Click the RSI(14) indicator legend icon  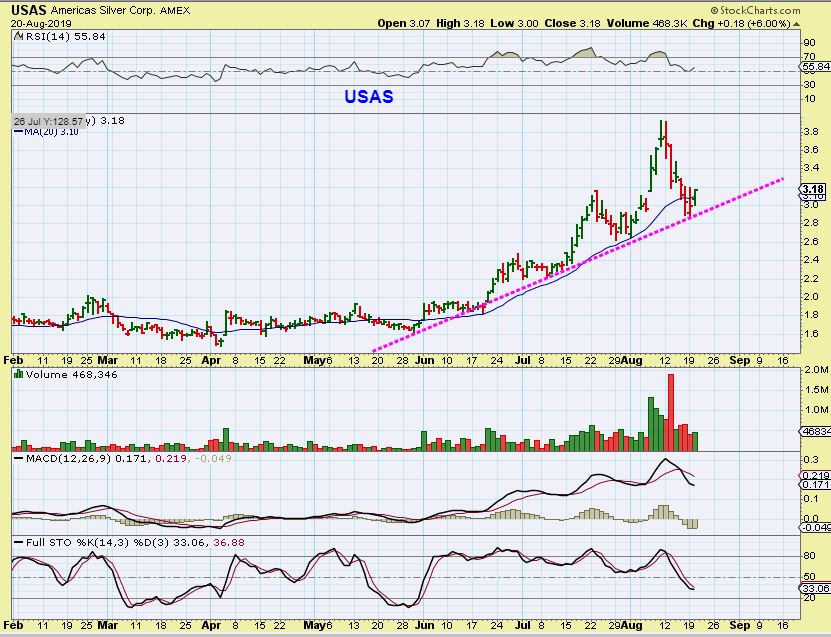[18, 36]
